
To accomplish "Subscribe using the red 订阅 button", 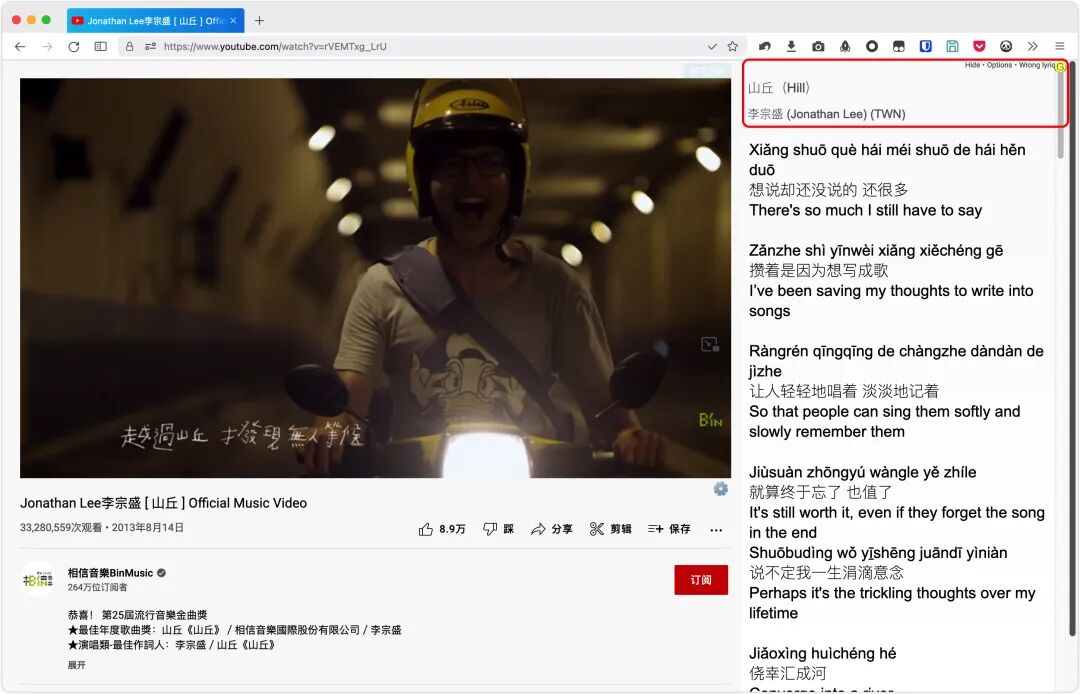I will 701,580.
